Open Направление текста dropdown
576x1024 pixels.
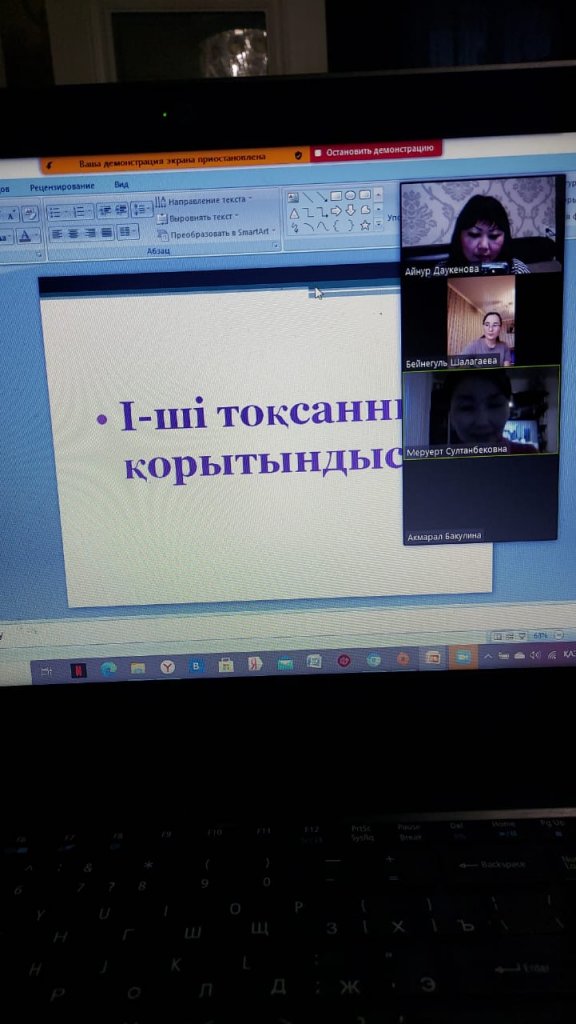coord(204,200)
